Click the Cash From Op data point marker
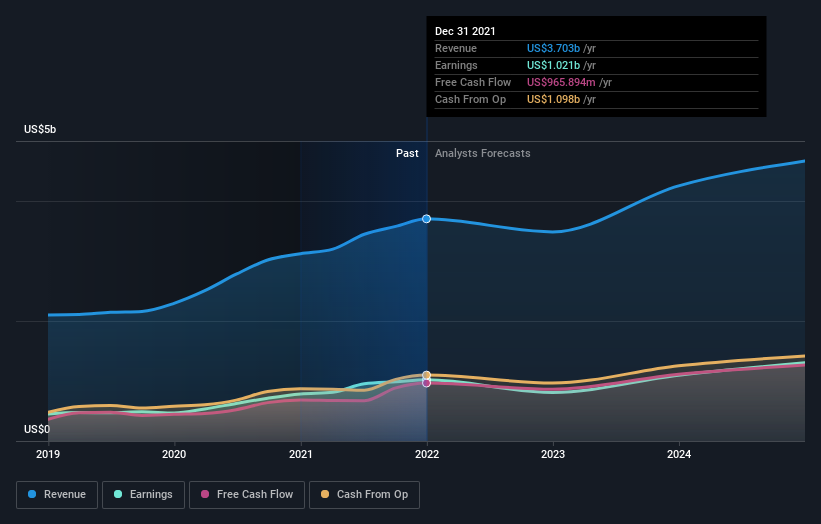The image size is (821, 524). tap(427, 375)
